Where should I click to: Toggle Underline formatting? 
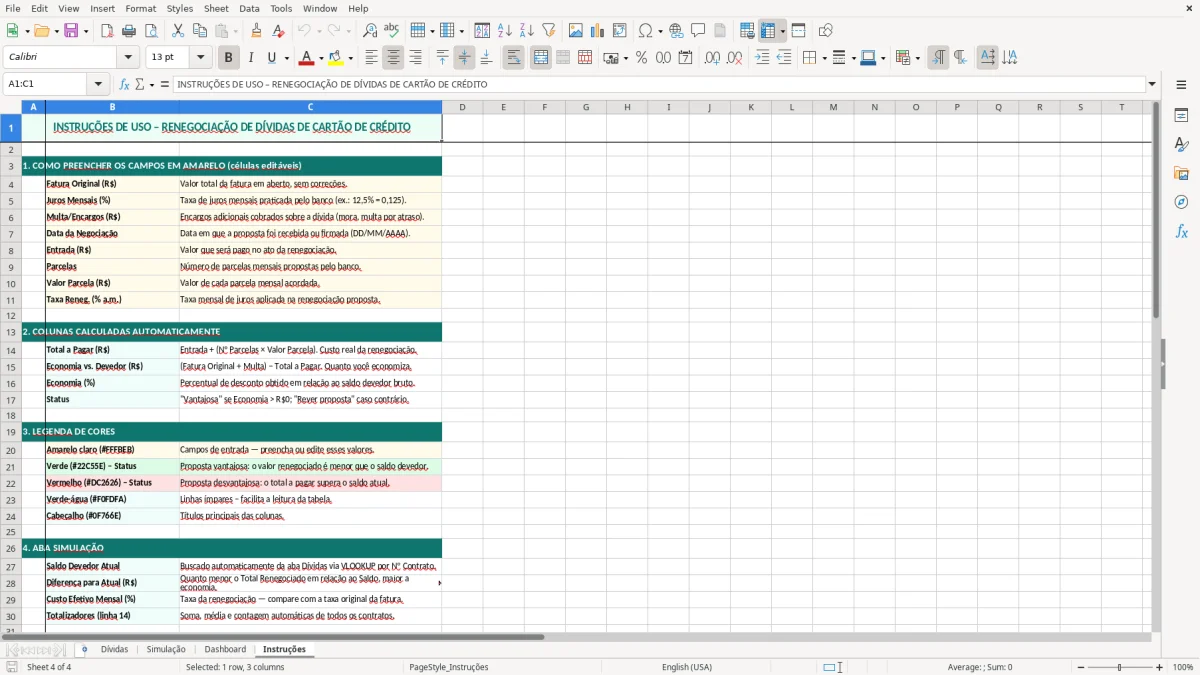click(271, 58)
